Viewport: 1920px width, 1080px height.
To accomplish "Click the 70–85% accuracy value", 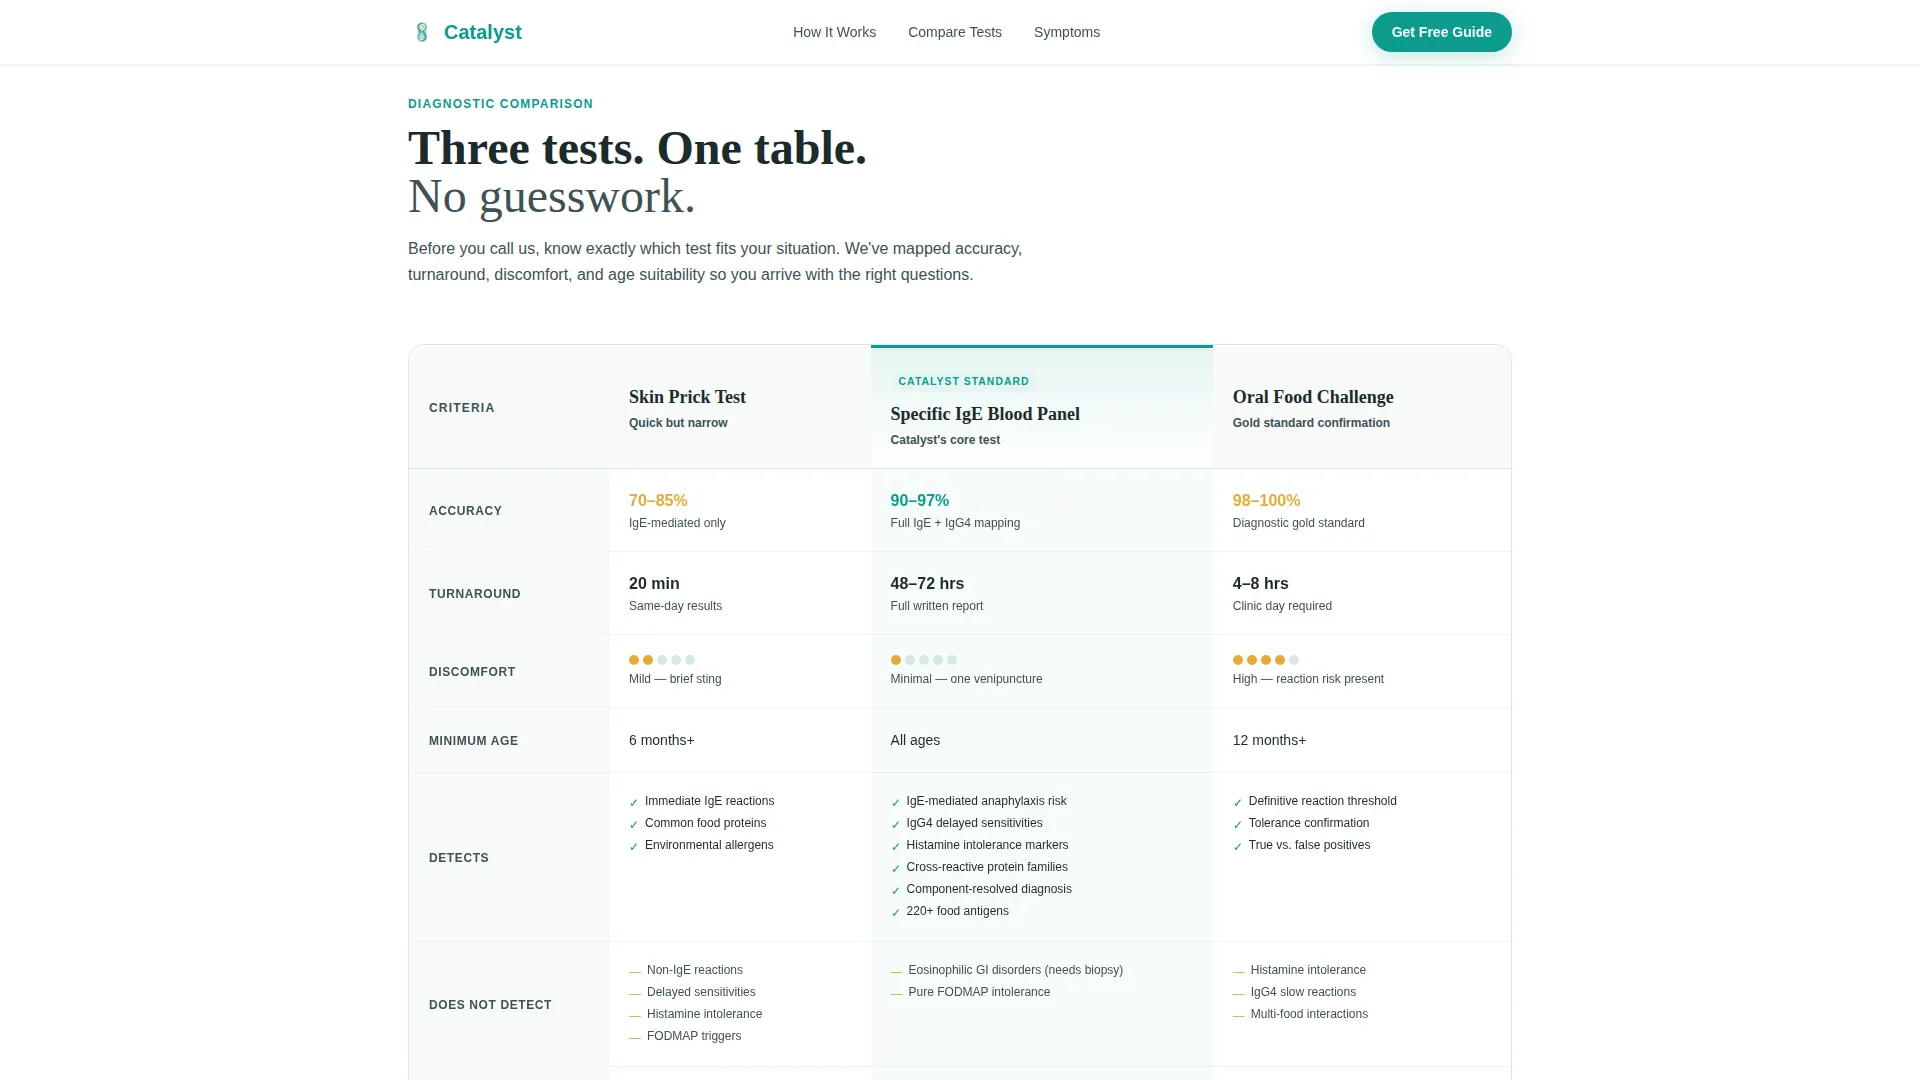I will pos(658,500).
